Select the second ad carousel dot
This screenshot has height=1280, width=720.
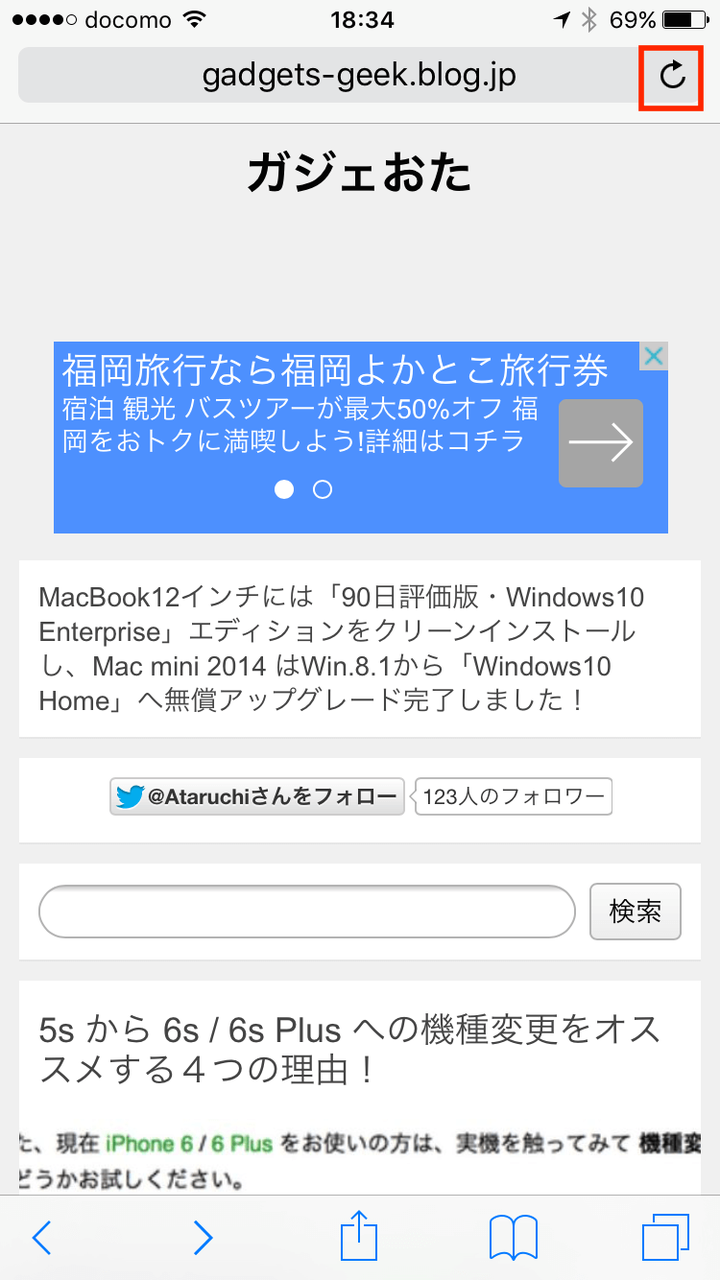[322, 489]
